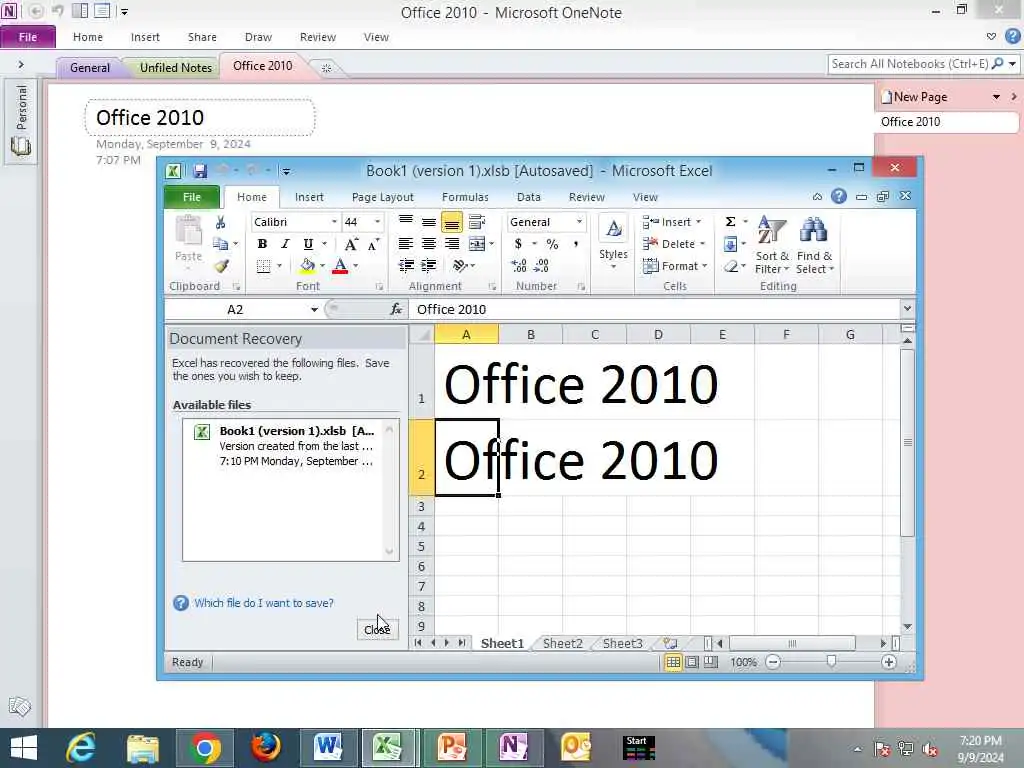Switch to Excel Formulas tab
This screenshot has width=1024, height=768.
[465, 197]
